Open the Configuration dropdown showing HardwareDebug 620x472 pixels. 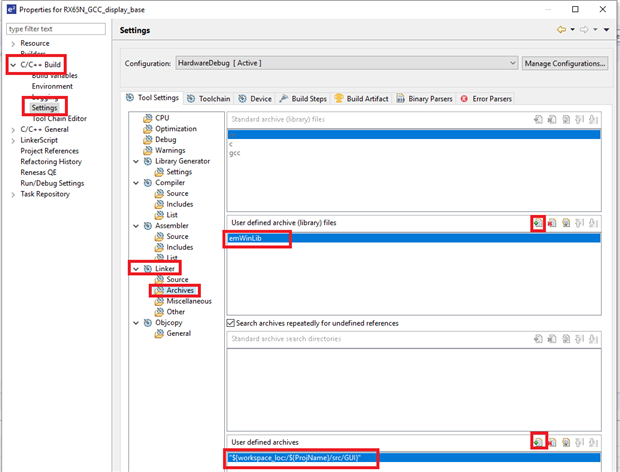pyautogui.click(x=345, y=63)
